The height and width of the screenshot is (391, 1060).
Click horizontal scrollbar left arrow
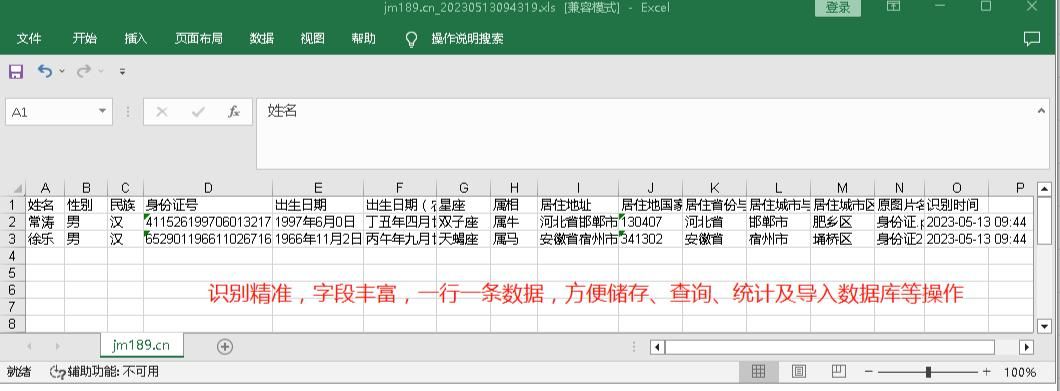coord(657,347)
